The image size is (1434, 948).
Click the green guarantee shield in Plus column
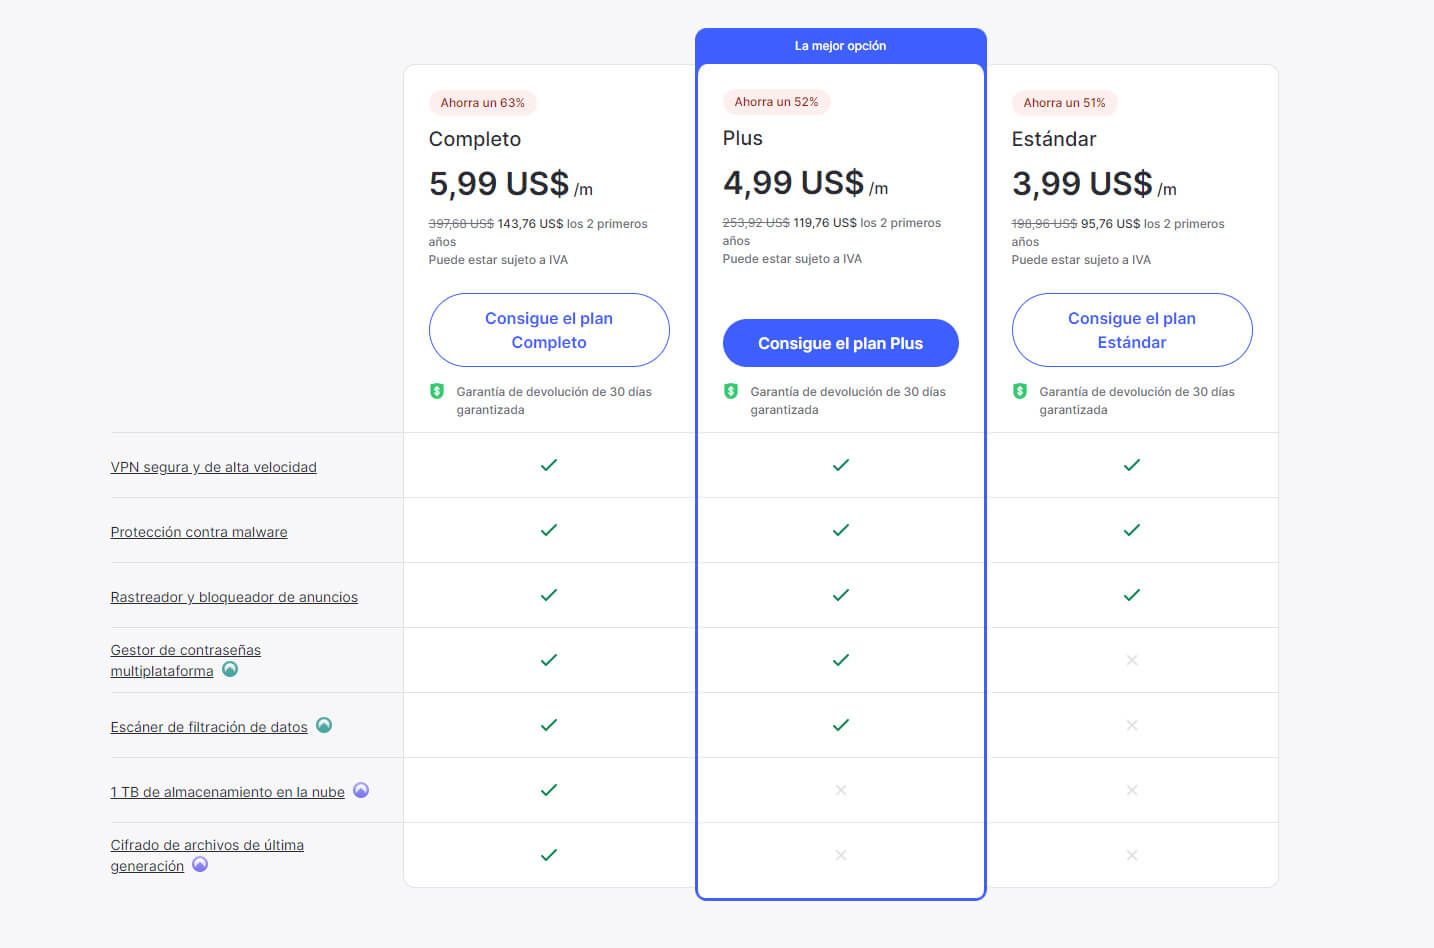[731, 391]
